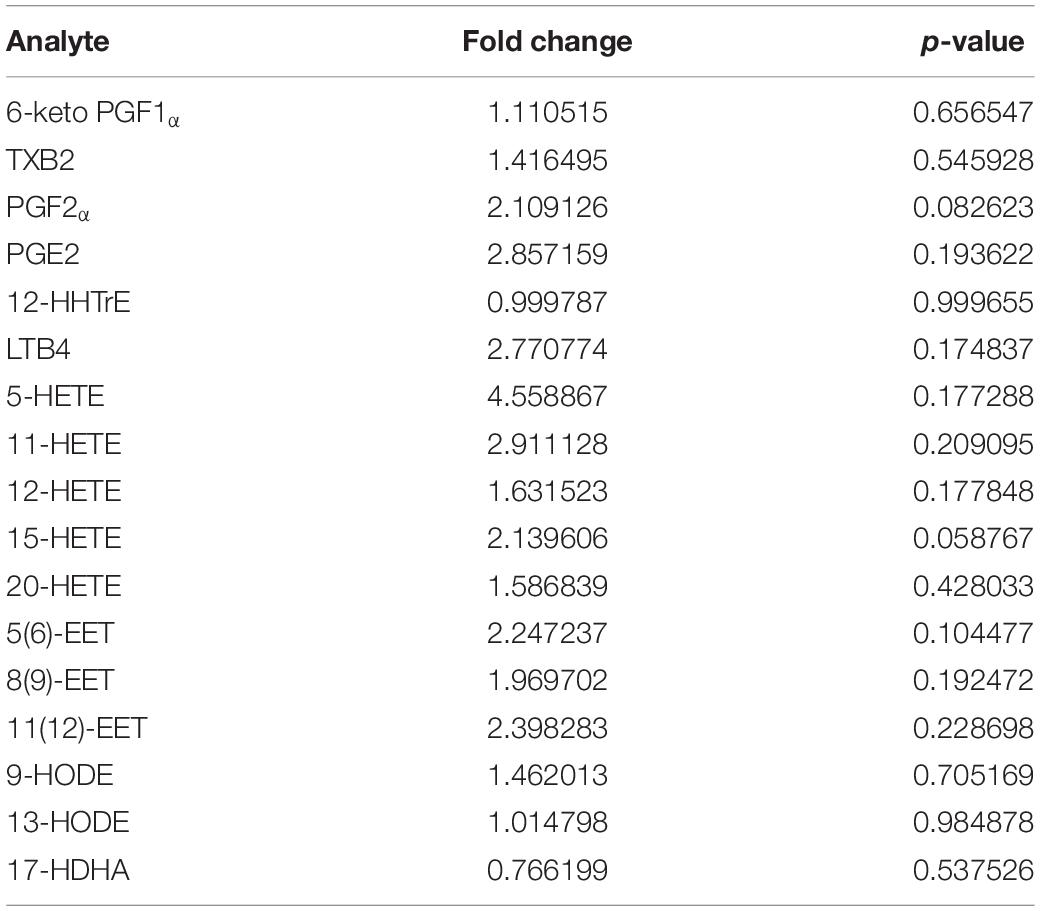Click the 5-HETE fold change 4.558867

click(x=547, y=396)
